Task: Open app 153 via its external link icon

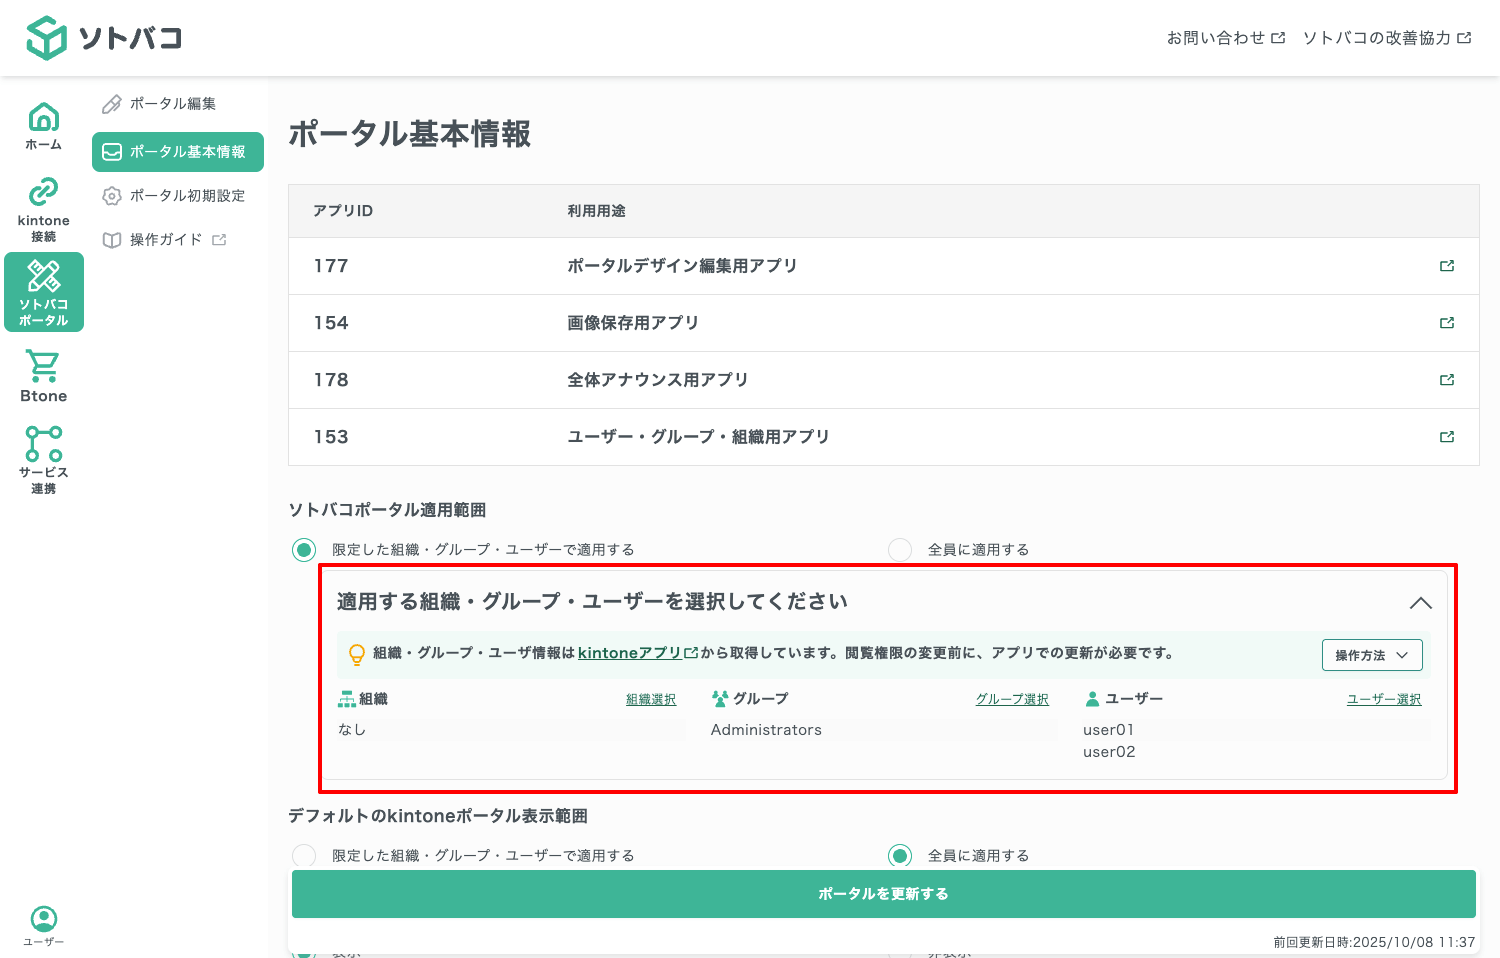Action: pyautogui.click(x=1447, y=437)
